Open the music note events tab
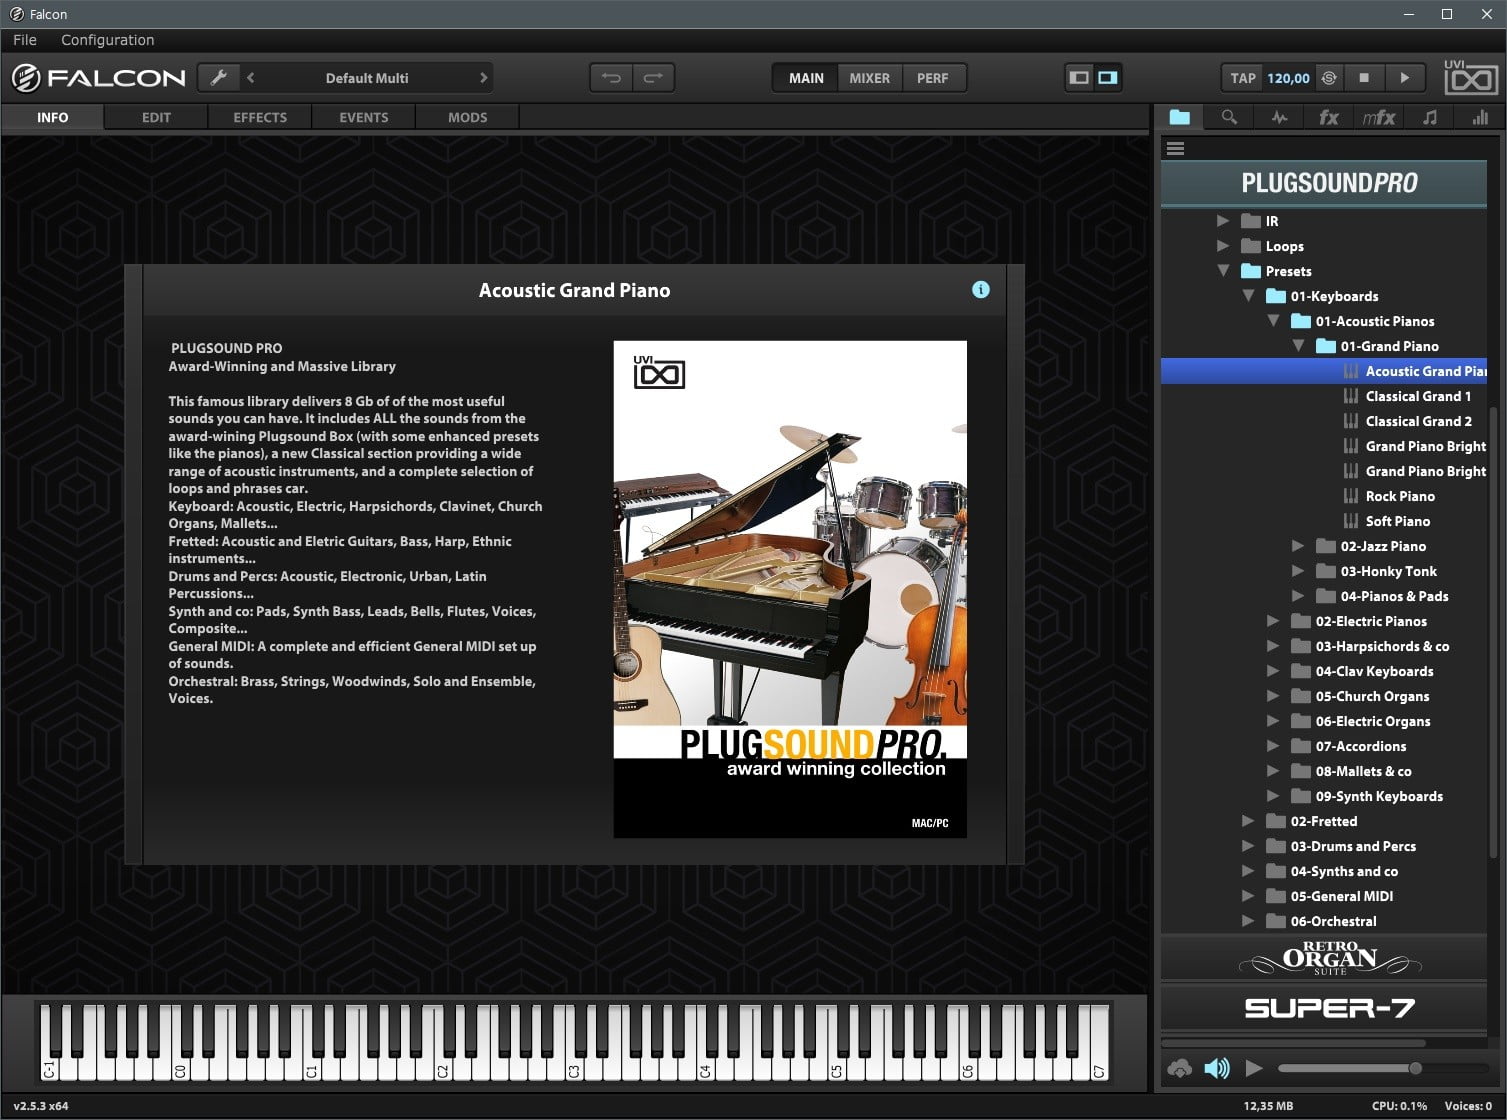 pyautogui.click(x=1430, y=117)
